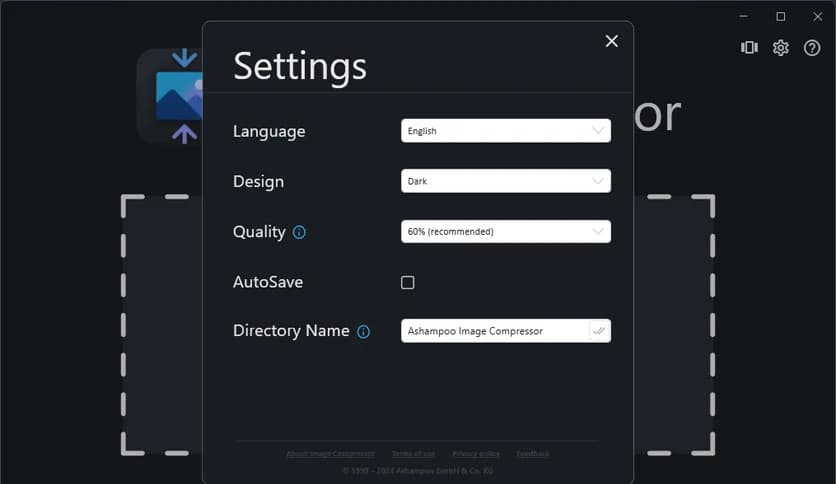The width and height of the screenshot is (836, 484).
Task: Minimize the application window
Action: click(x=744, y=17)
